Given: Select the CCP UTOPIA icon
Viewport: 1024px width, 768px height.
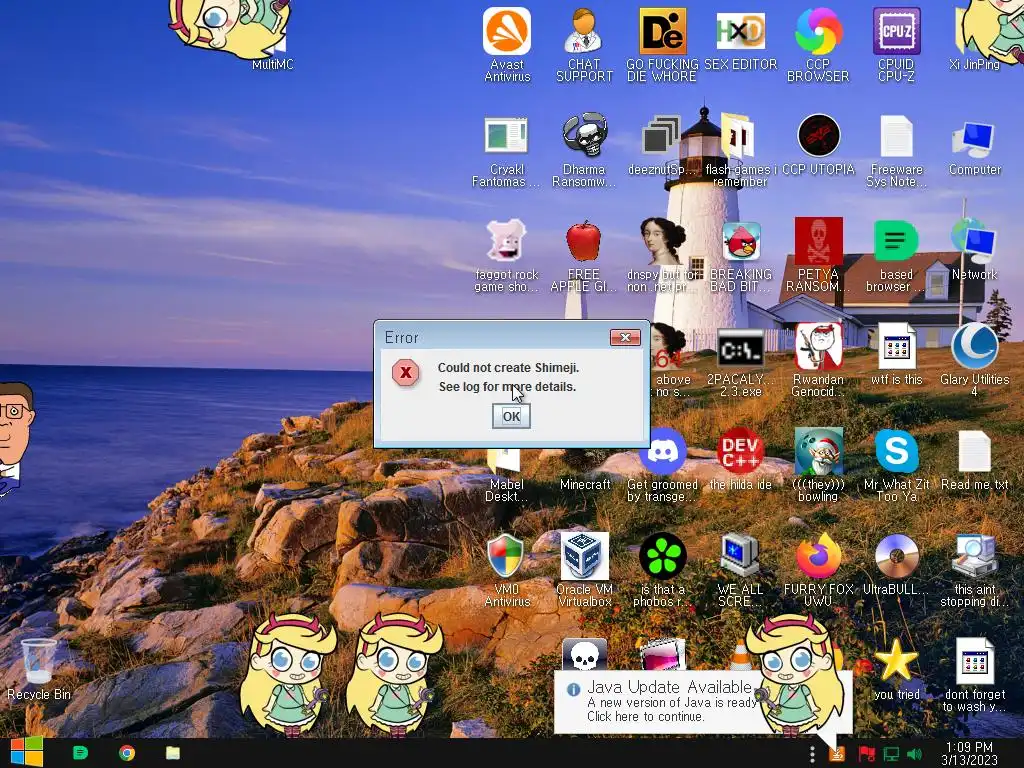Looking at the screenshot, I should (818, 145).
